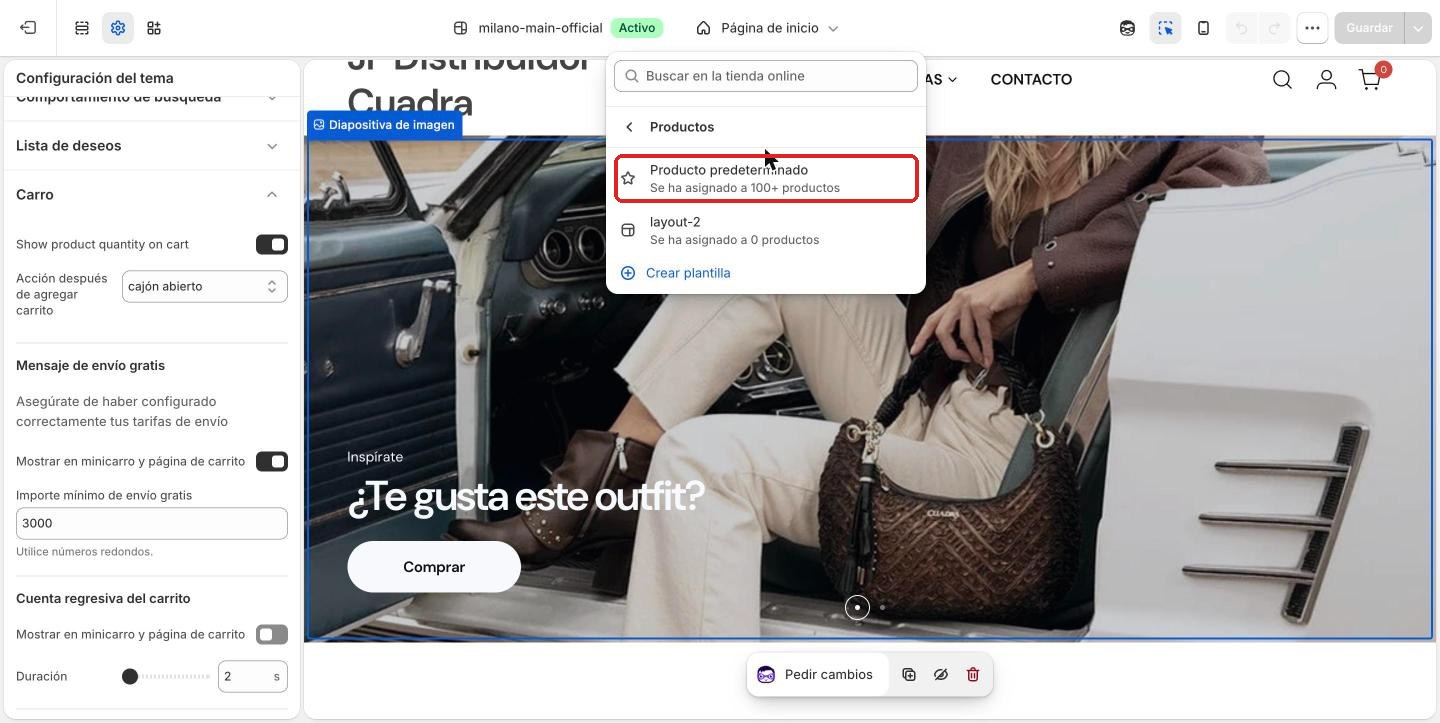
Task: Go back from the Productos list
Action: pos(629,127)
